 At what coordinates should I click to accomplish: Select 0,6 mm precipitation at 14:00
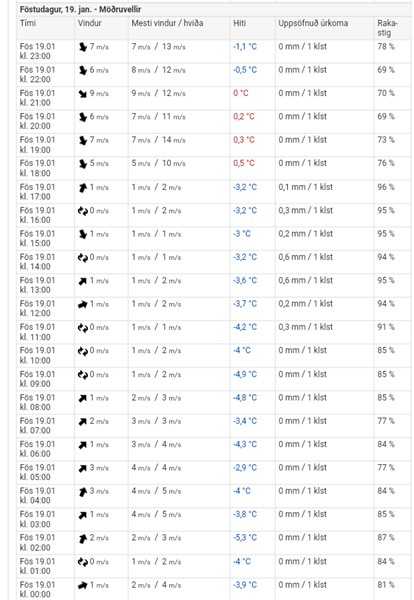305,257
